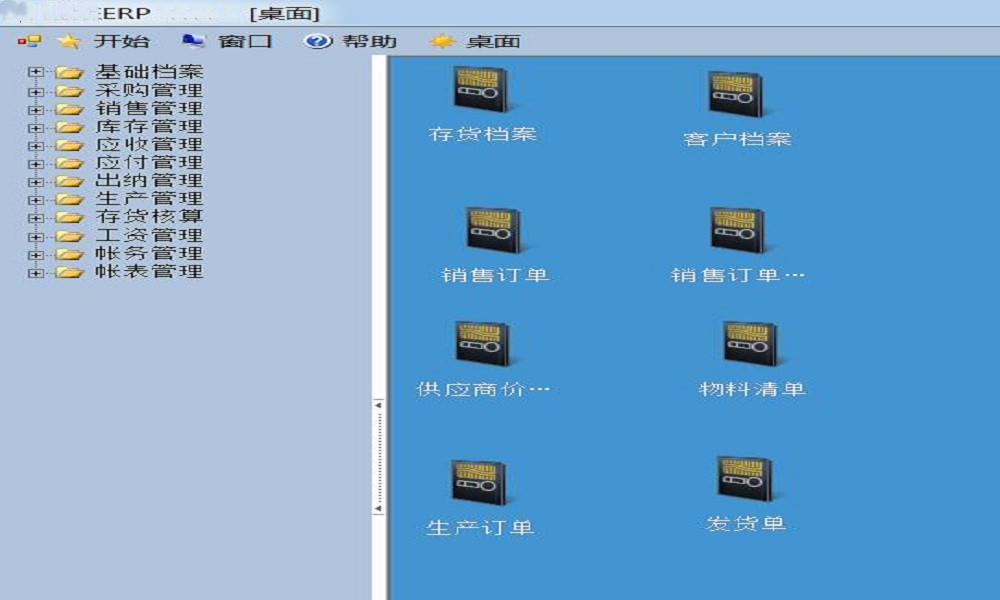1000x600 pixels.
Task: Expand the 帐表管理 tree node
Action: pos(36,272)
